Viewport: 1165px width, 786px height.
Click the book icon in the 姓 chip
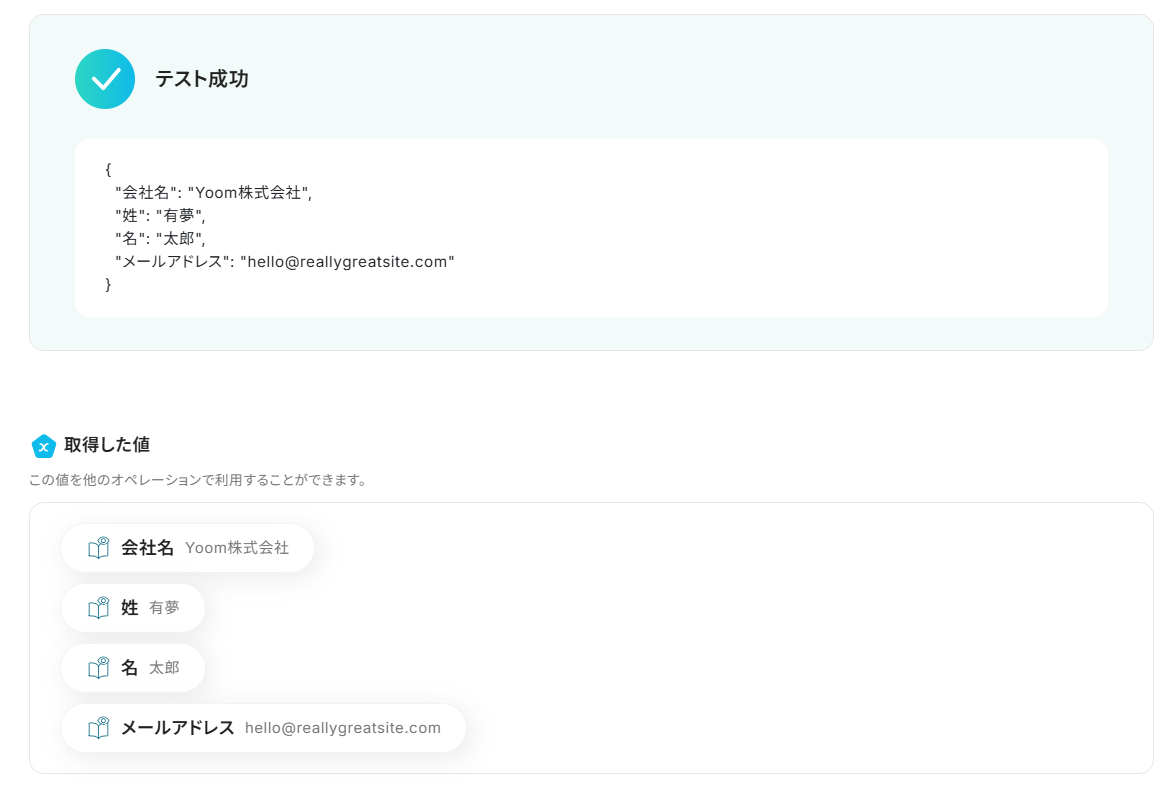98,608
